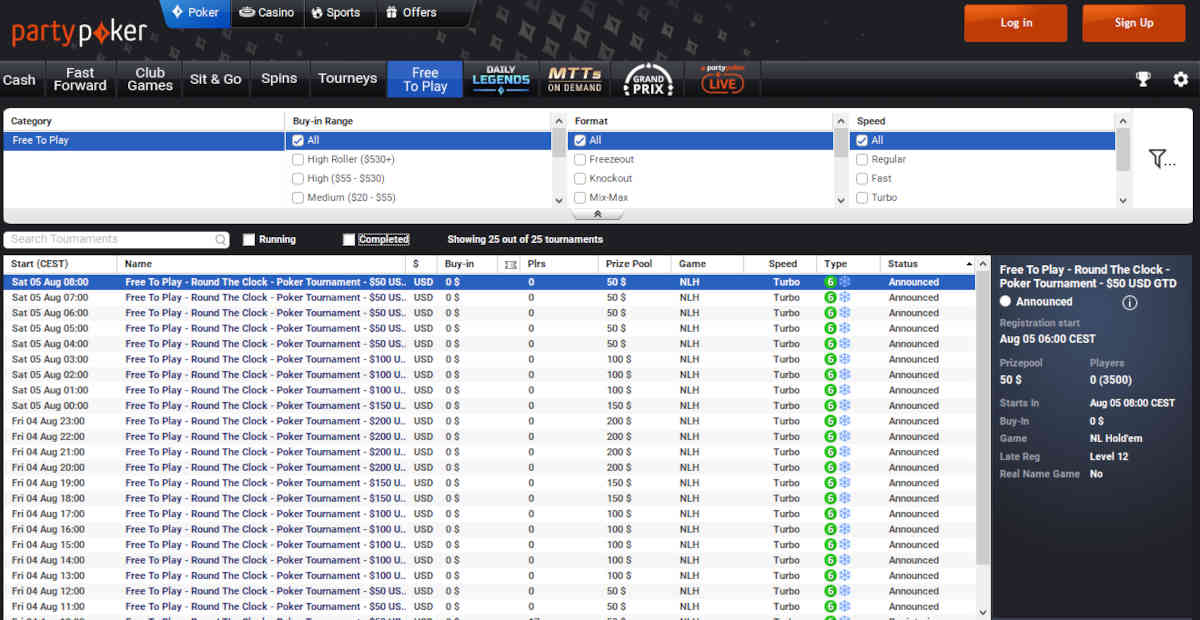This screenshot has height=620, width=1200.
Task: Open the Cash games tab
Action: coord(19,79)
